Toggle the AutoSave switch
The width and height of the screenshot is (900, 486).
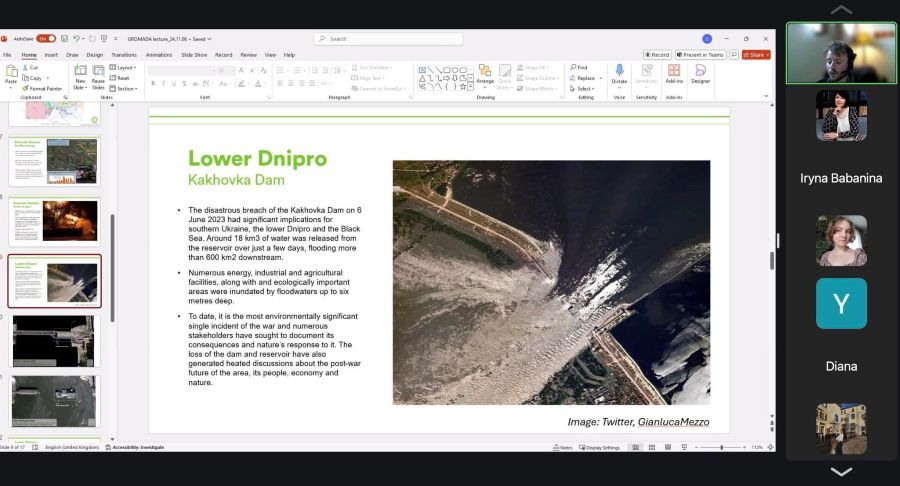(x=46, y=38)
